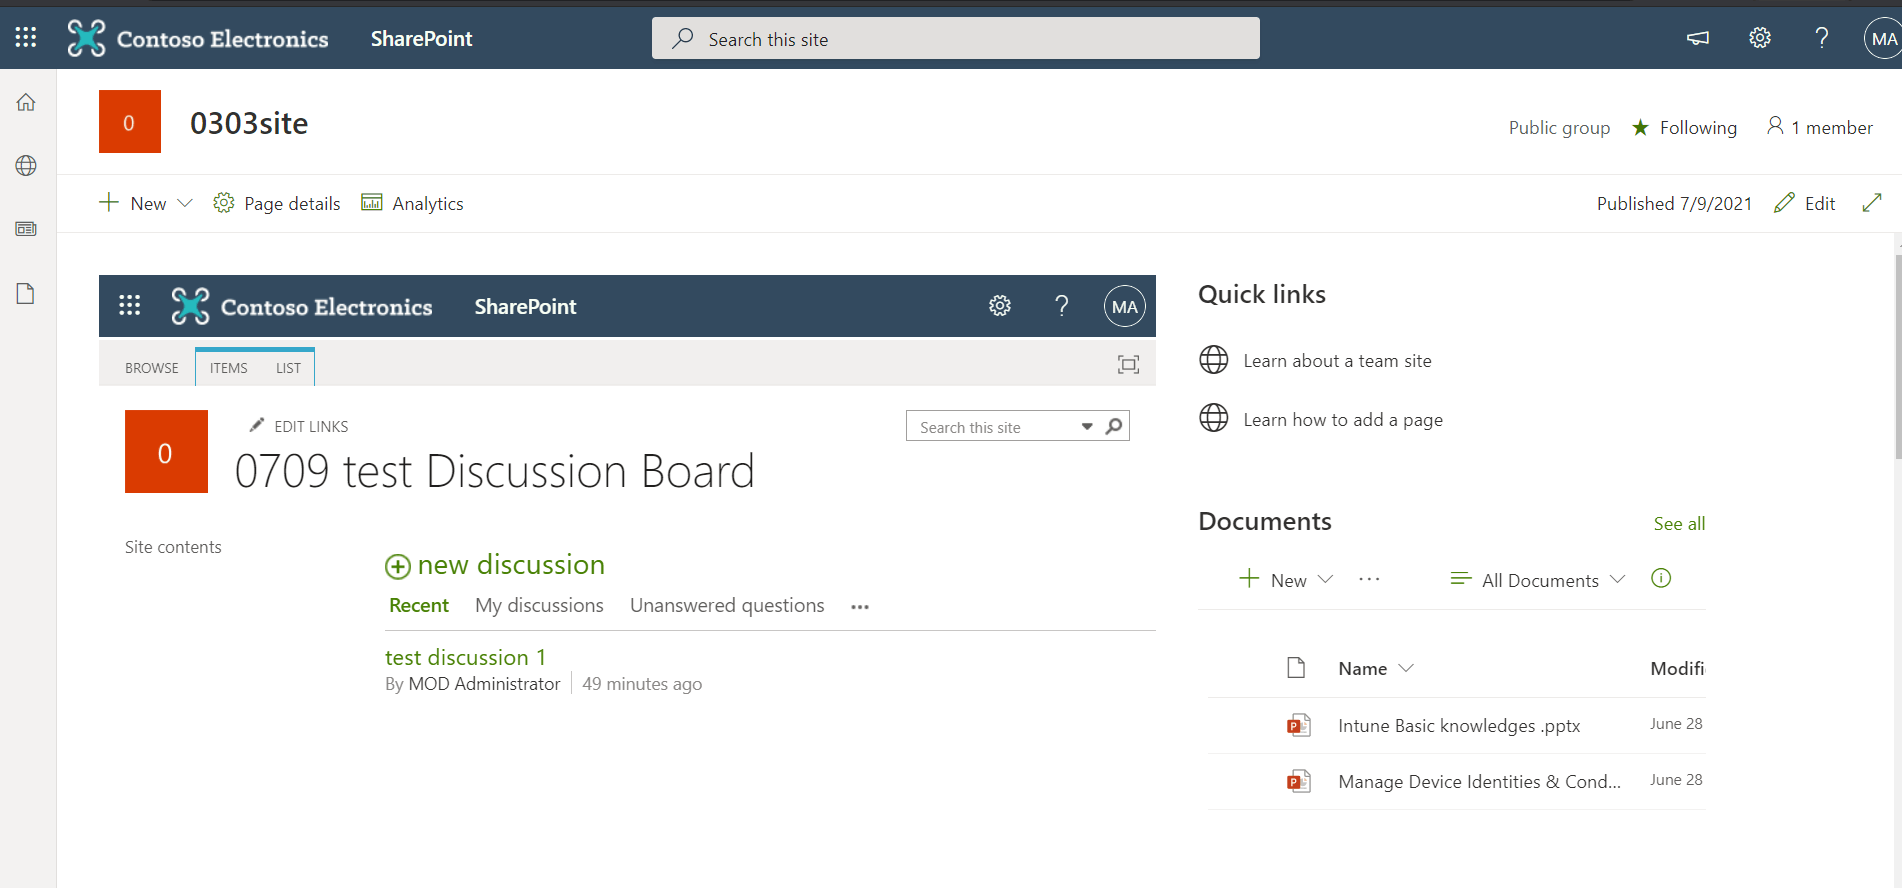1902x888 pixels.
Task: Open the news icon in left rail
Action: tap(26, 229)
